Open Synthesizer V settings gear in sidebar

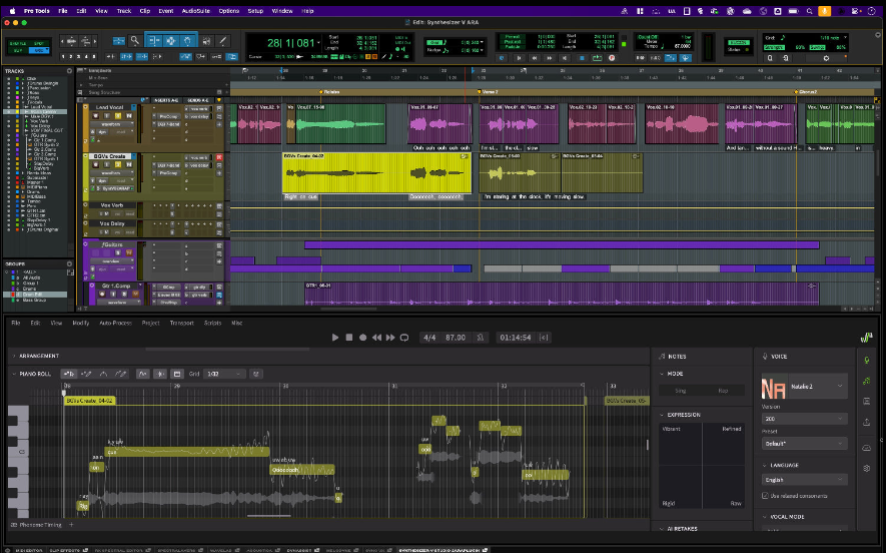(866, 468)
